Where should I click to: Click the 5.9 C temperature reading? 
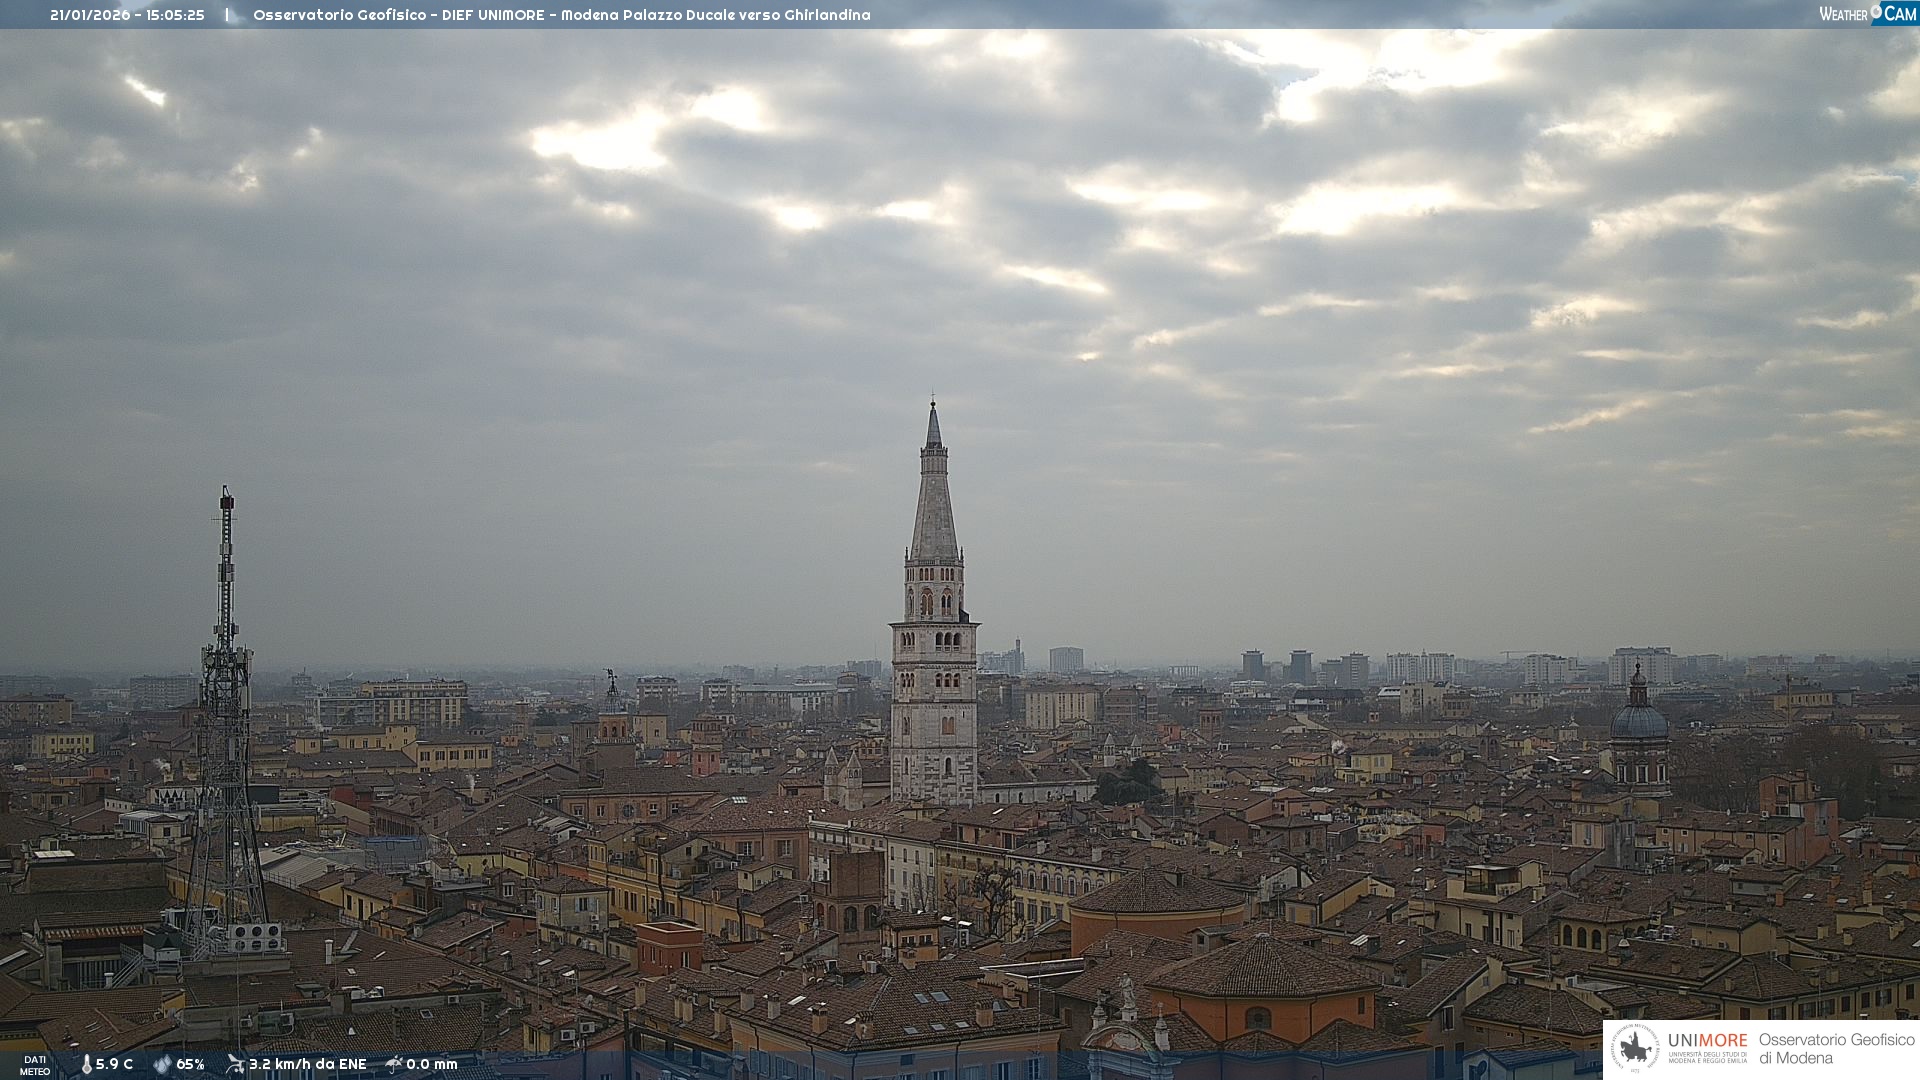pos(114,1064)
